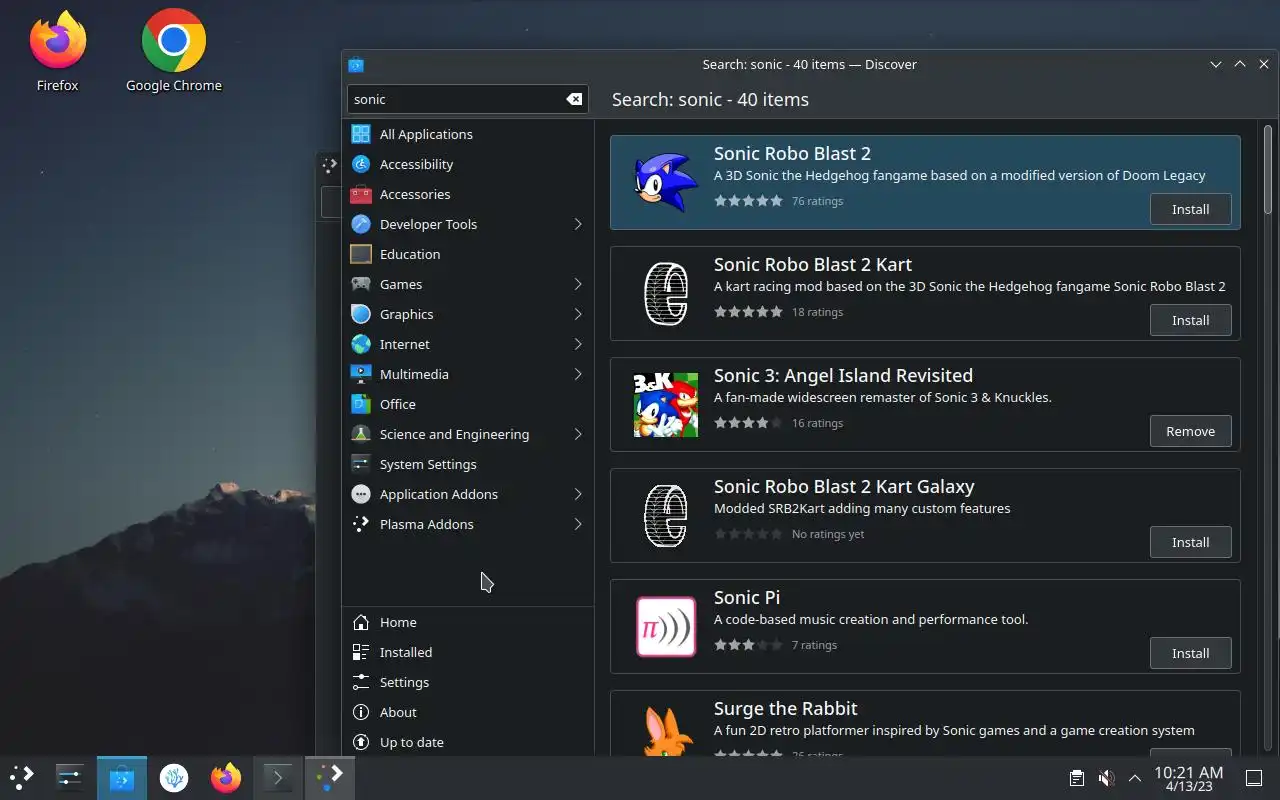
Task: Open Firefox from the desktop shortcut
Action: pyautogui.click(x=57, y=52)
